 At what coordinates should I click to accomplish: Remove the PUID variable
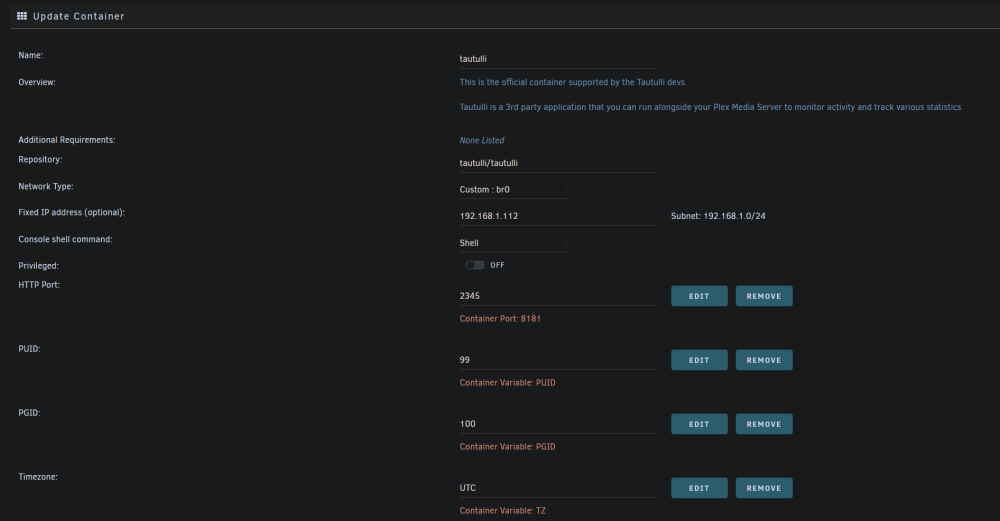pos(764,360)
